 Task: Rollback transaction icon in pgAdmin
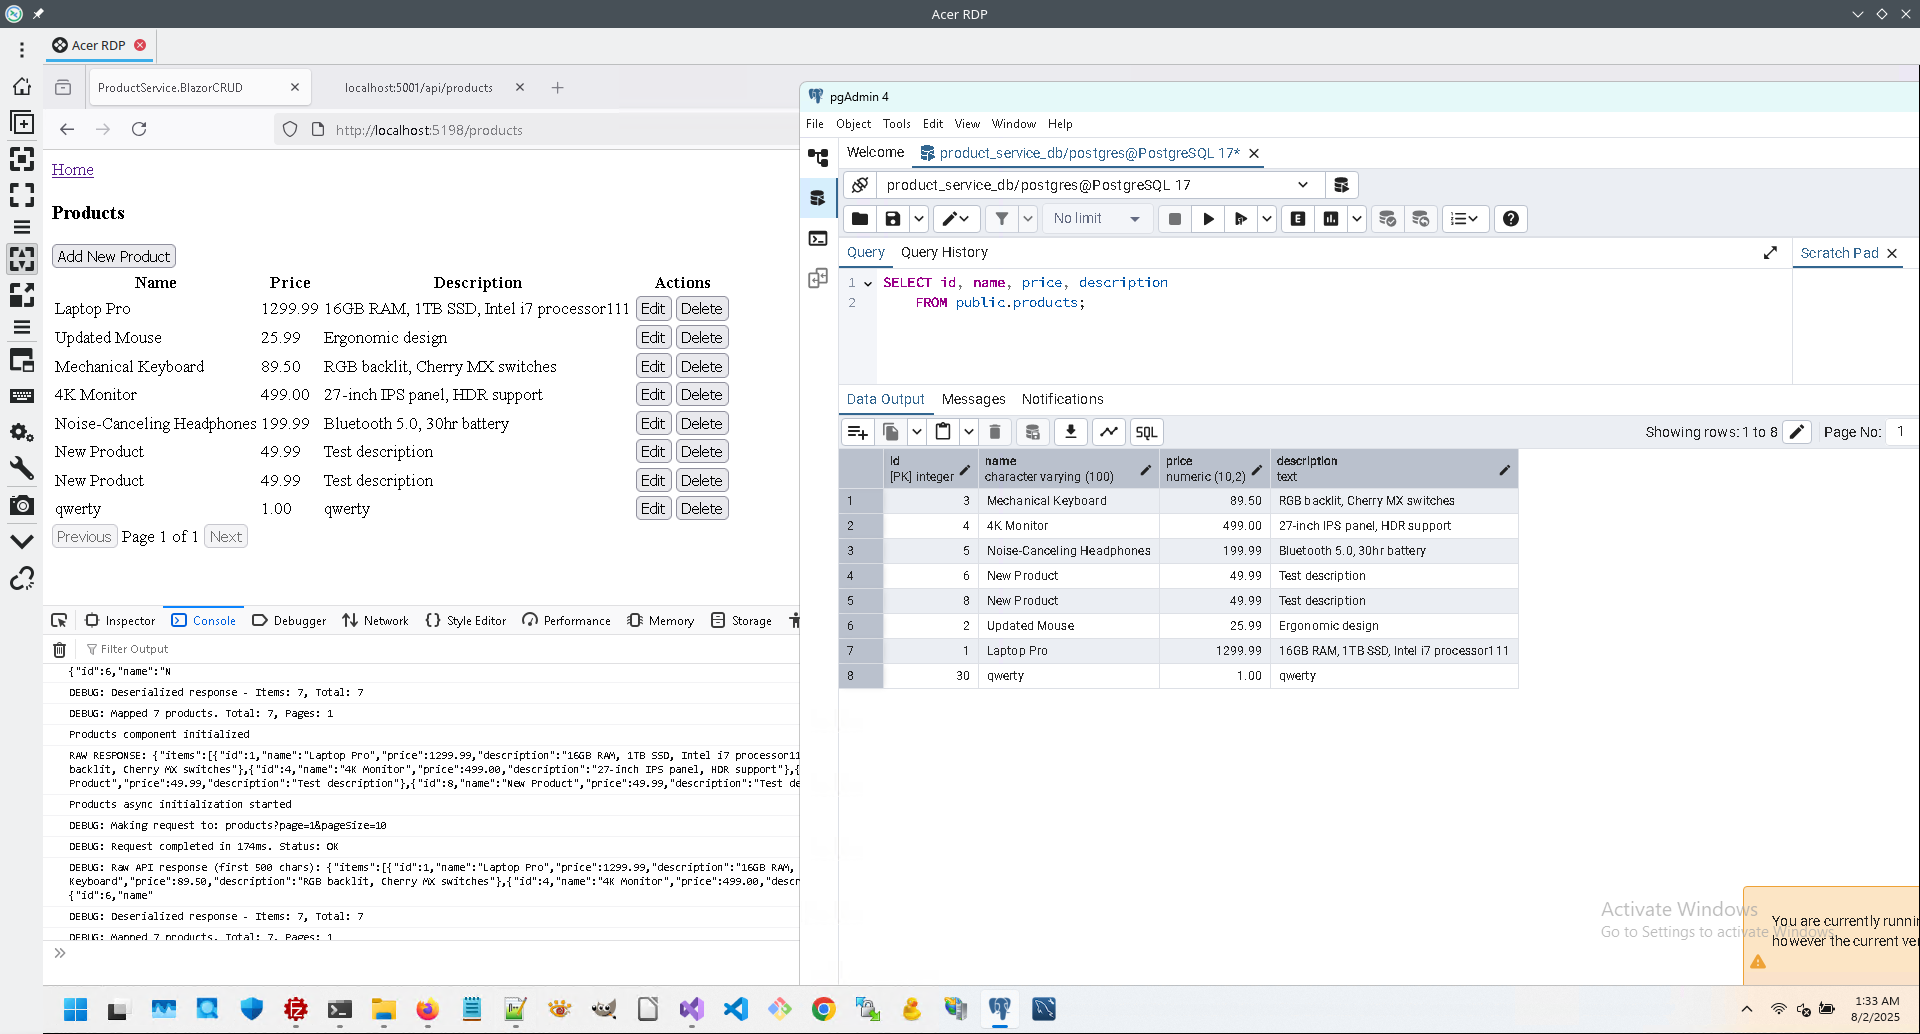pyautogui.click(x=1420, y=219)
